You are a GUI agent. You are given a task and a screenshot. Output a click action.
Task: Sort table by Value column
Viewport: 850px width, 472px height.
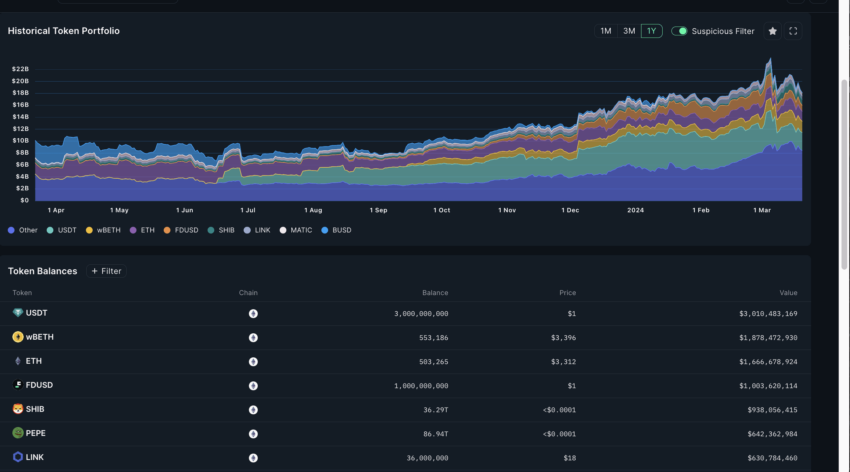[788, 293]
